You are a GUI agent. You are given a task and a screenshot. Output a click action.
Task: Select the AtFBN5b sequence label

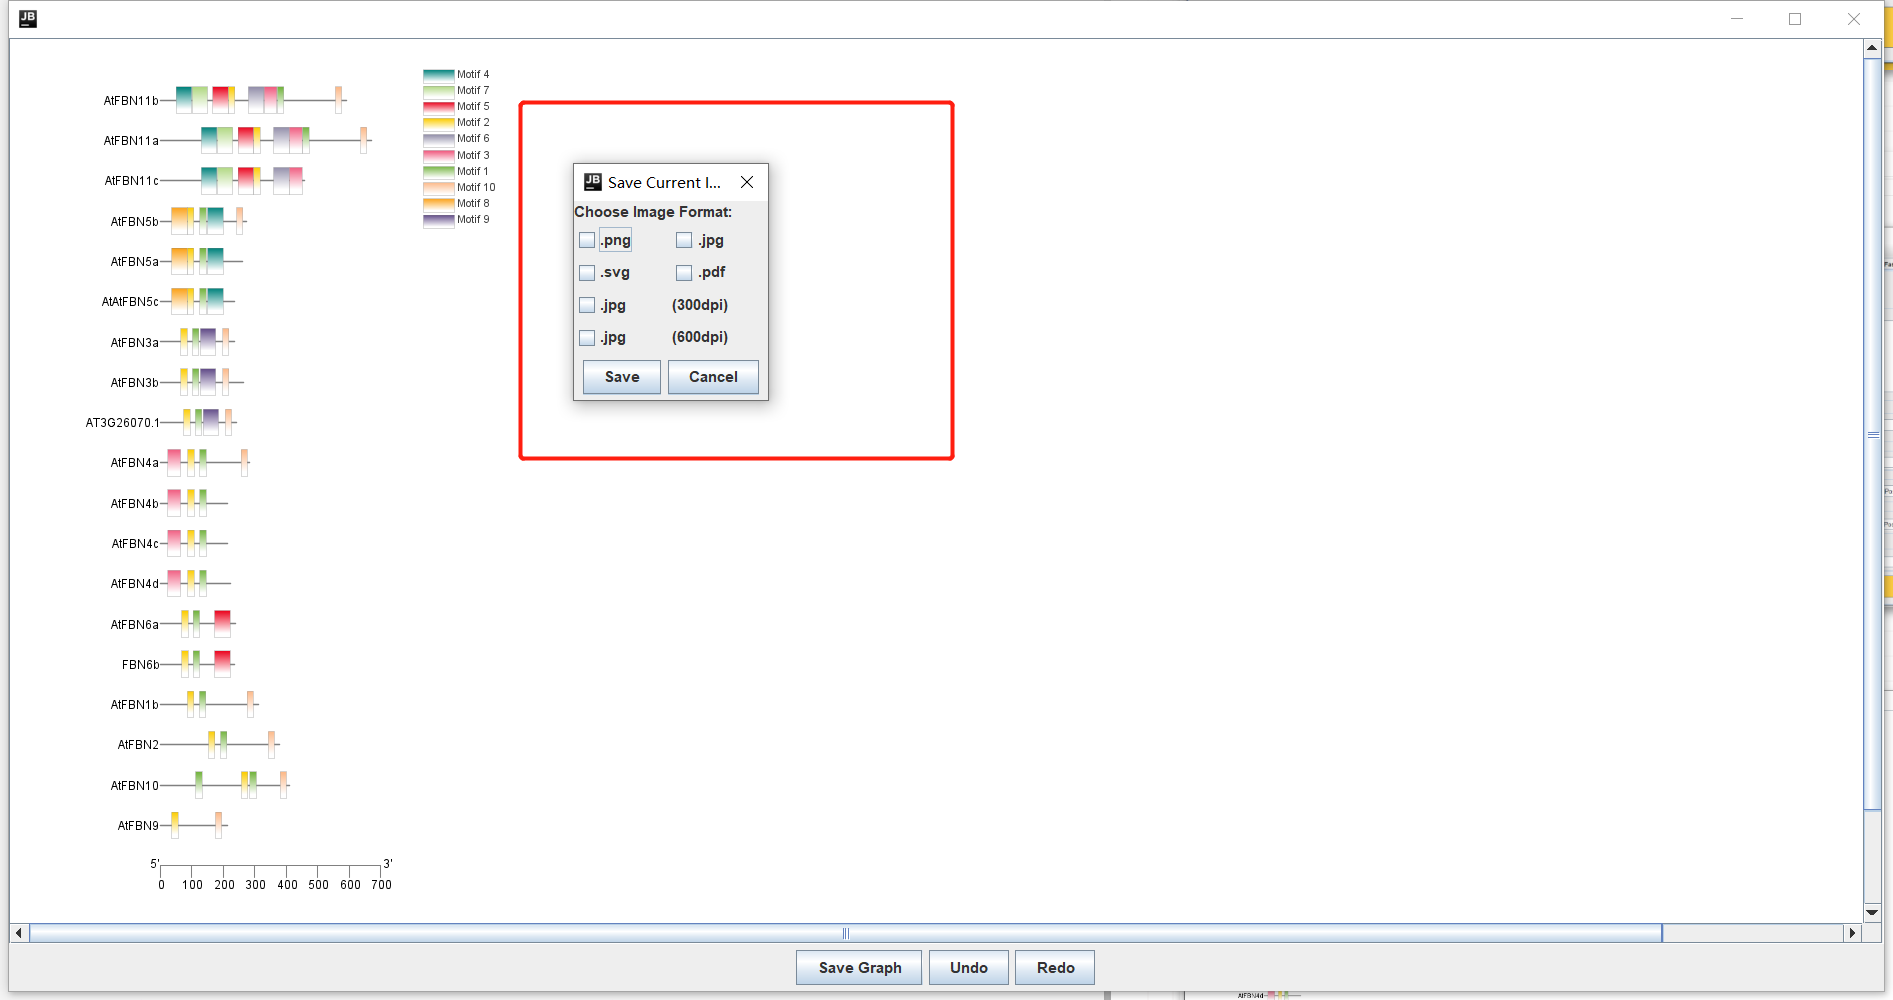click(x=135, y=222)
